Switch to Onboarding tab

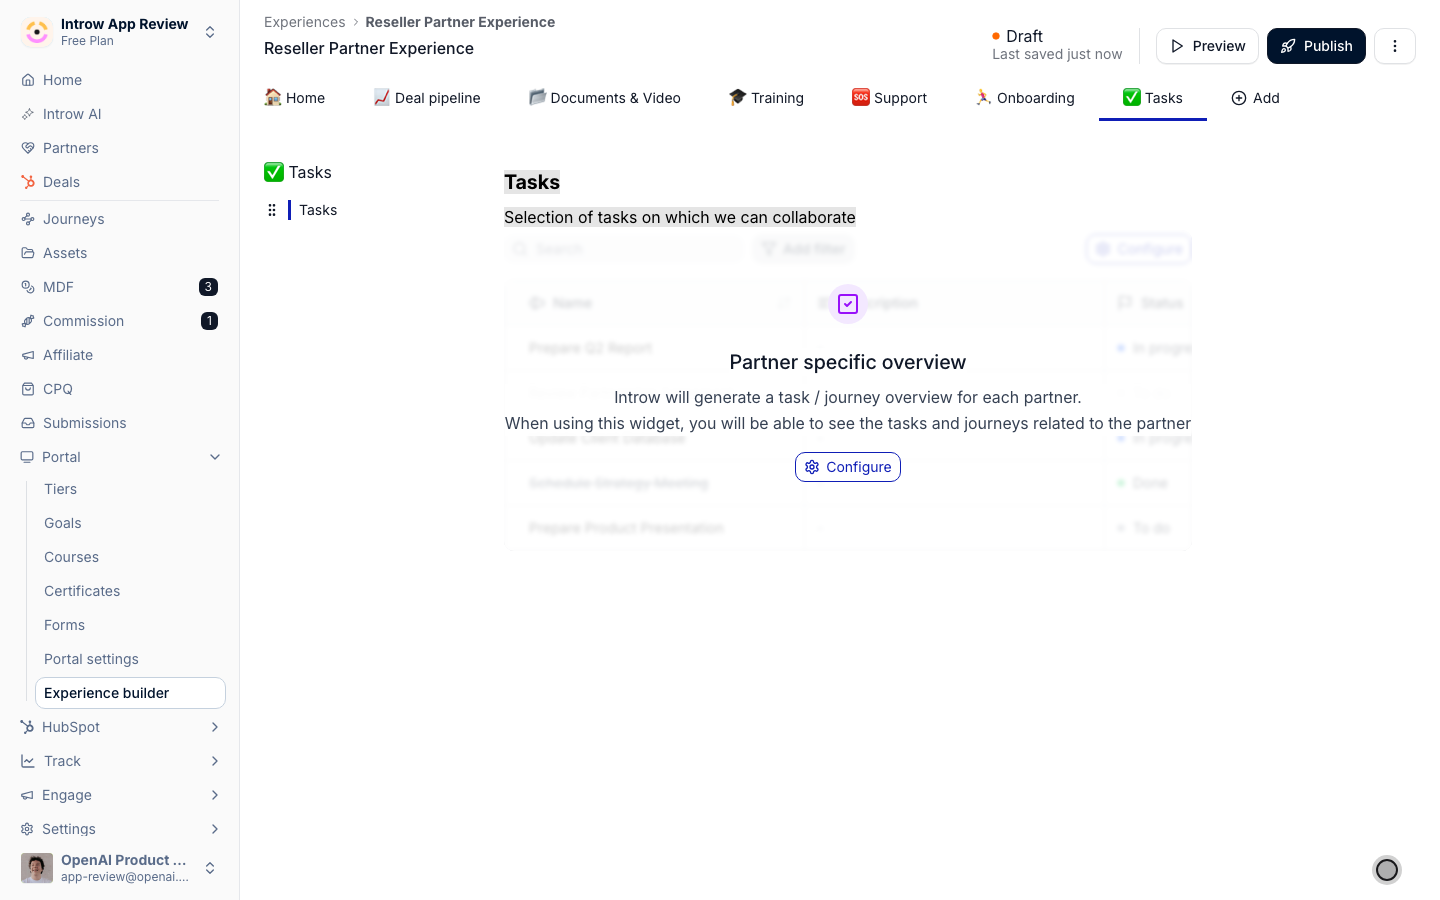1025,98
